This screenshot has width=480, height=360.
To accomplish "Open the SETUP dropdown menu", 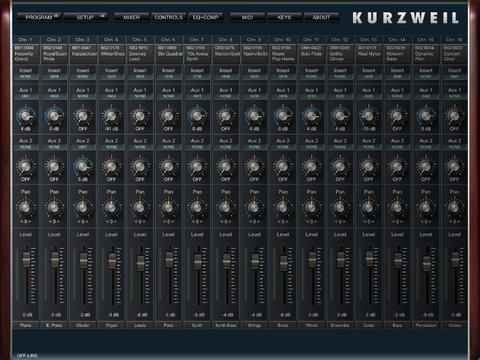I will 85,17.
